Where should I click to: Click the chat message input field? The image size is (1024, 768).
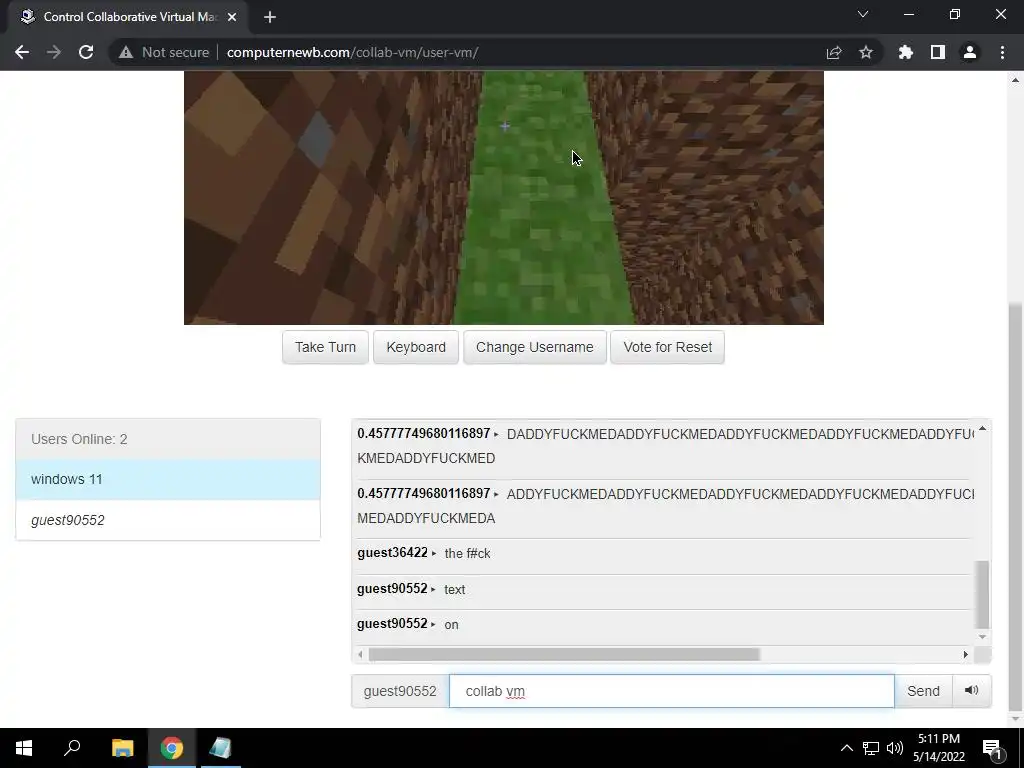pos(671,691)
